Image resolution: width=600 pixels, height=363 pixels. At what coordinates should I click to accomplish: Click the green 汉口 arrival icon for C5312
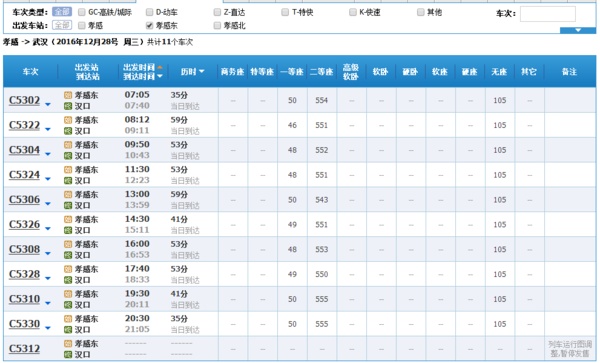[68, 355]
